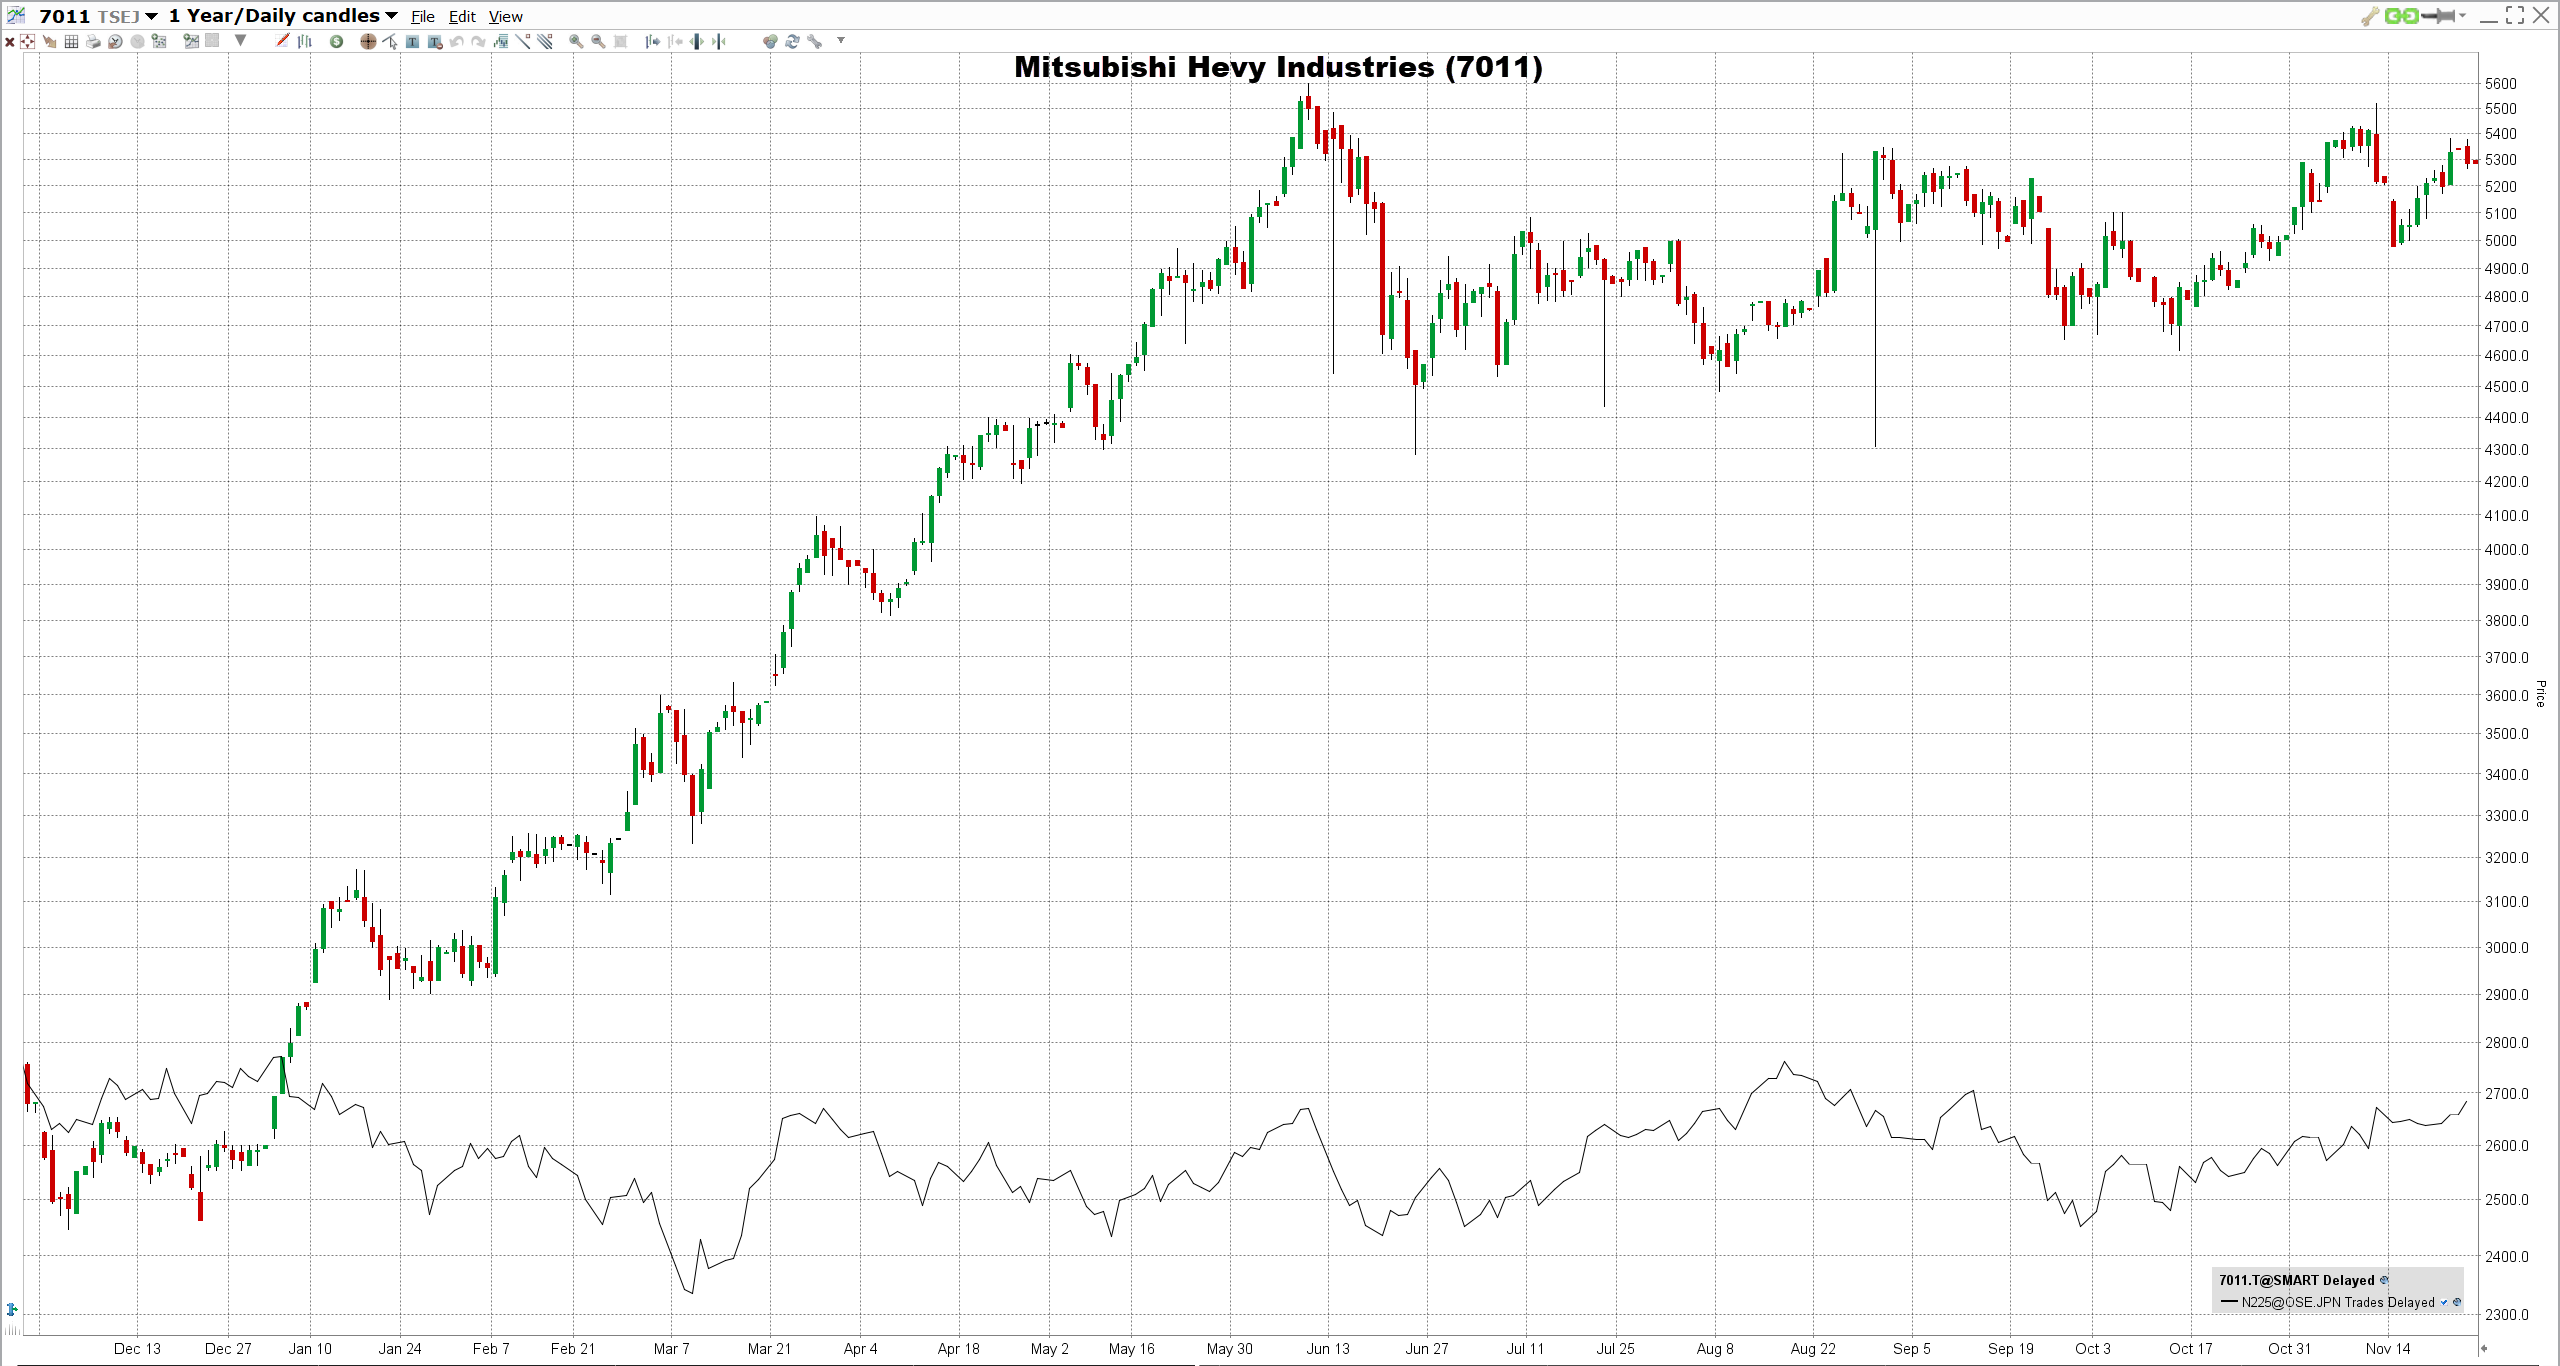Screen dimensions: 2560x1366
Task: Click the N225@OSE.JPN Trades Delayed legend label
Action: point(2338,1302)
